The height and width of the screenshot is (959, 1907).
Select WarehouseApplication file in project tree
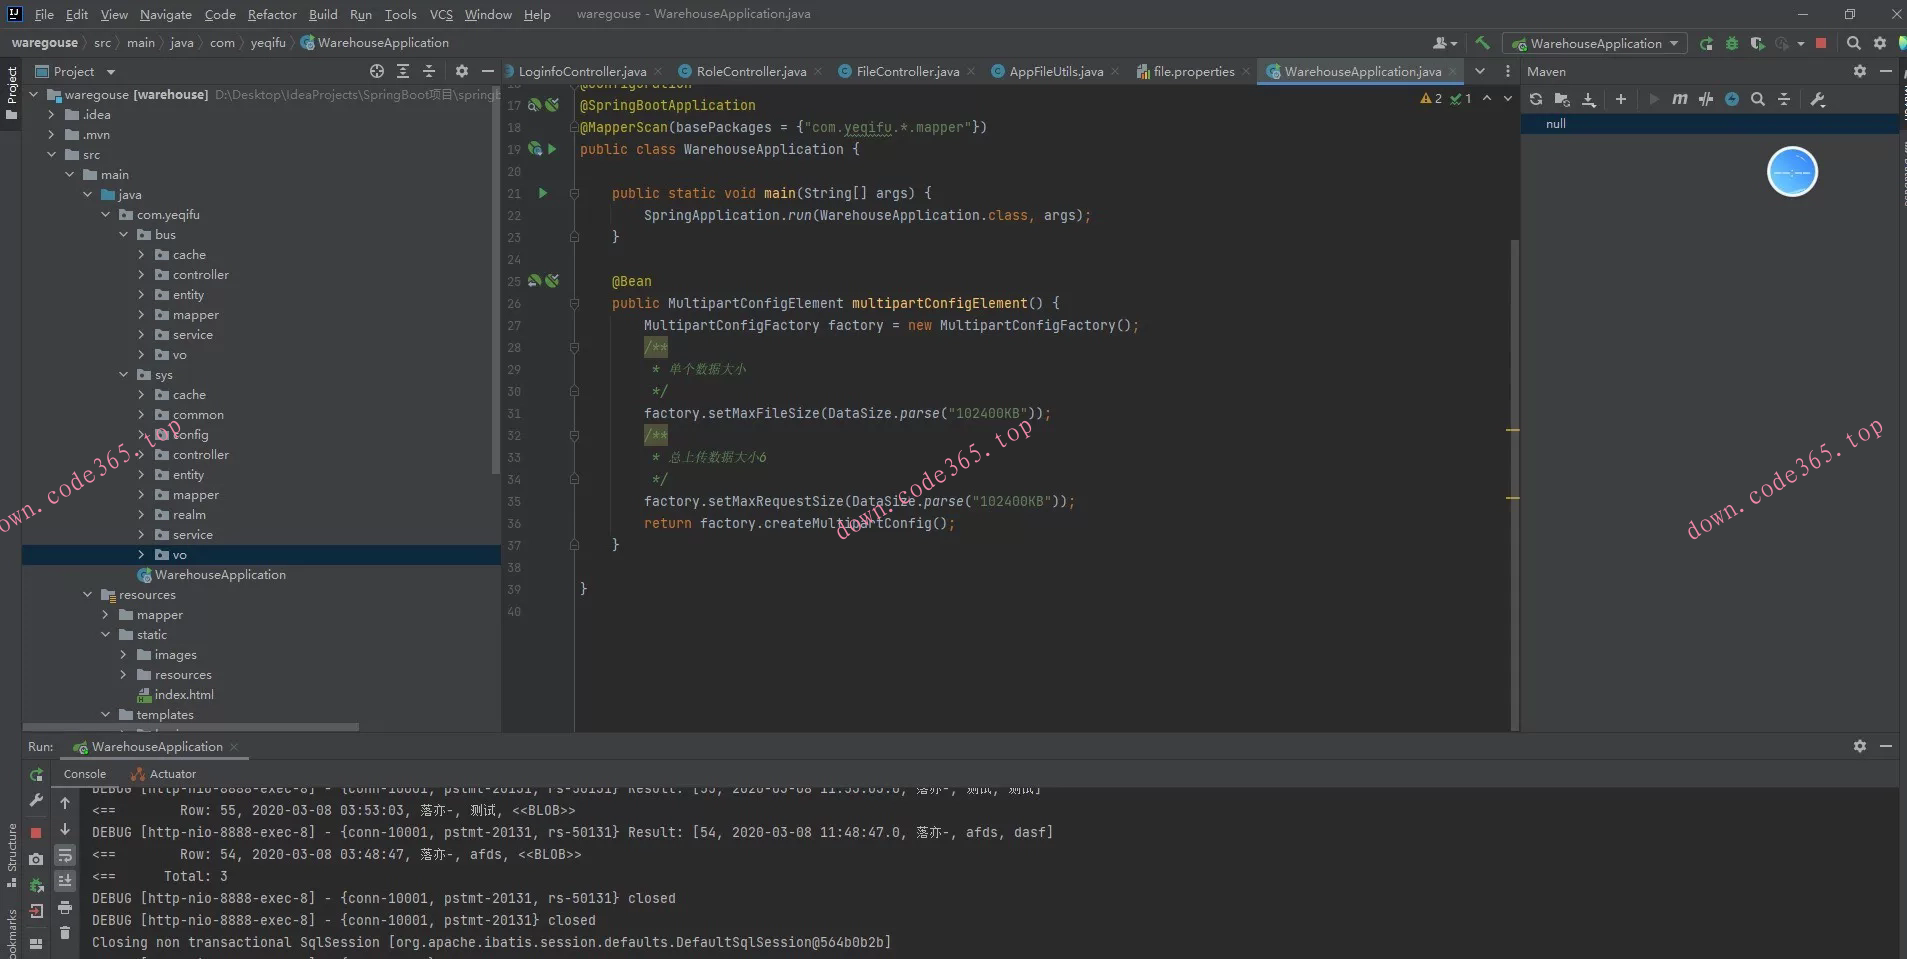[x=220, y=575]
